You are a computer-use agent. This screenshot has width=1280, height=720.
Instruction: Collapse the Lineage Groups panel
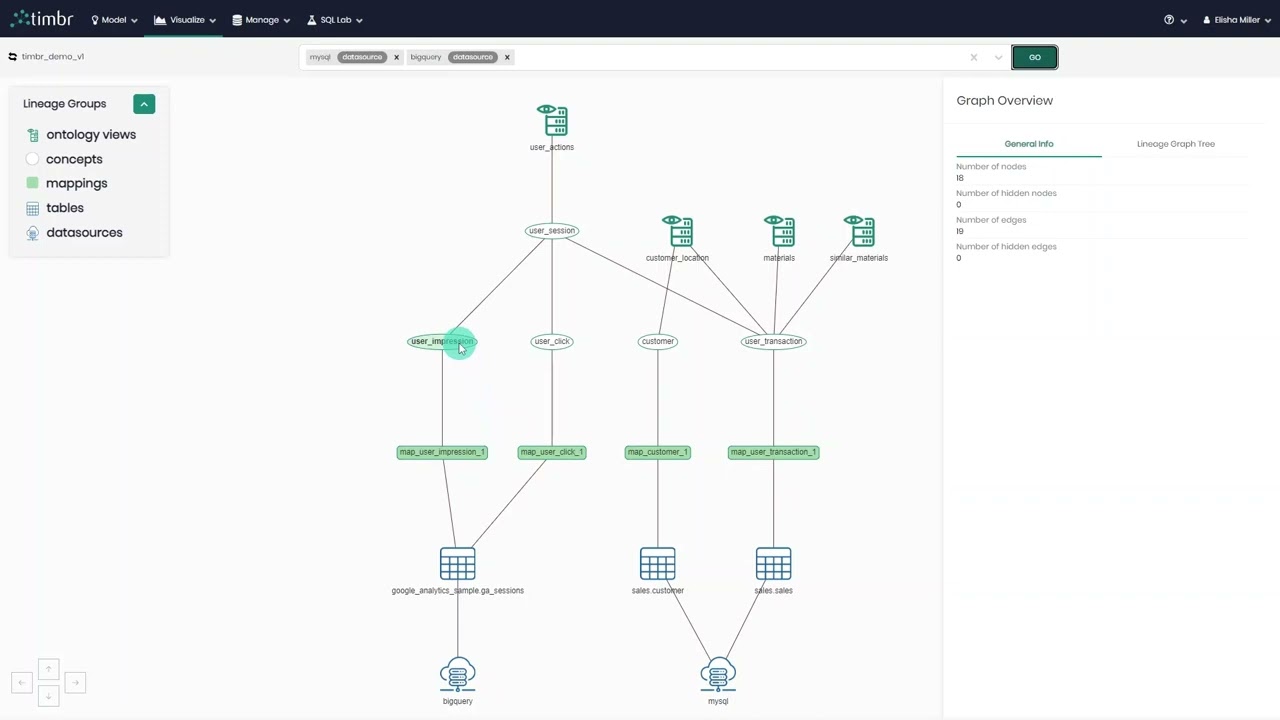(144, 104)
